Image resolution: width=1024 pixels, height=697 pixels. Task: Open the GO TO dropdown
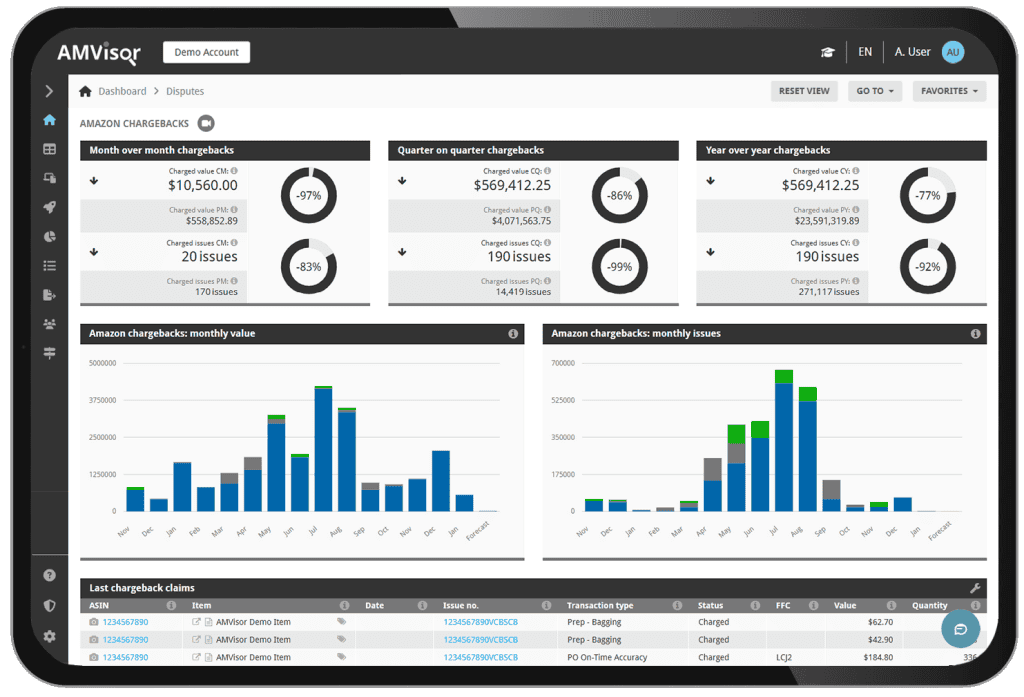[x=875, y=91]
